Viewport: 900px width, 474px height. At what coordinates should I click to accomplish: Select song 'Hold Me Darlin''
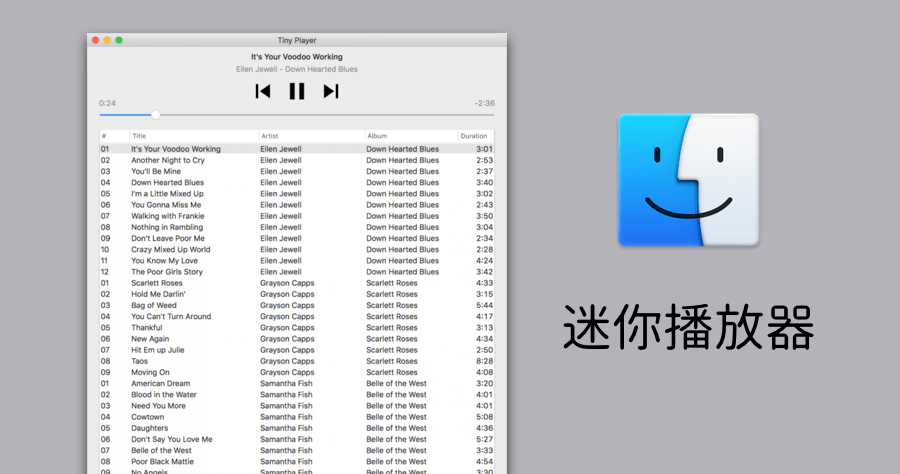[x=158, y=294]
